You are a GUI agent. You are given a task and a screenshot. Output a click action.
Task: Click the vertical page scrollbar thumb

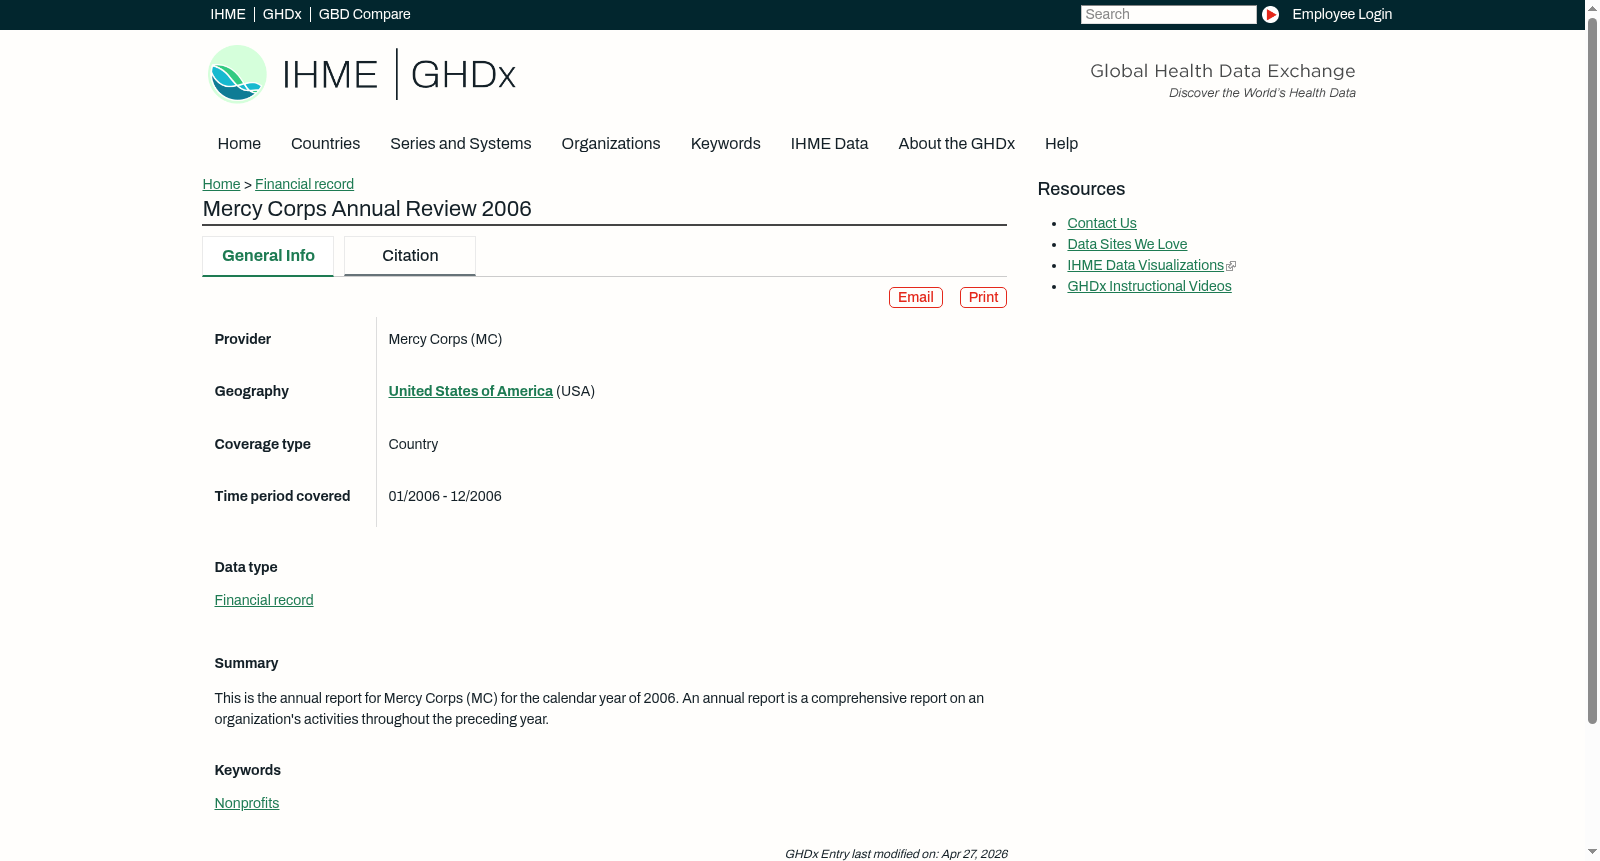tap(1592, 370)
